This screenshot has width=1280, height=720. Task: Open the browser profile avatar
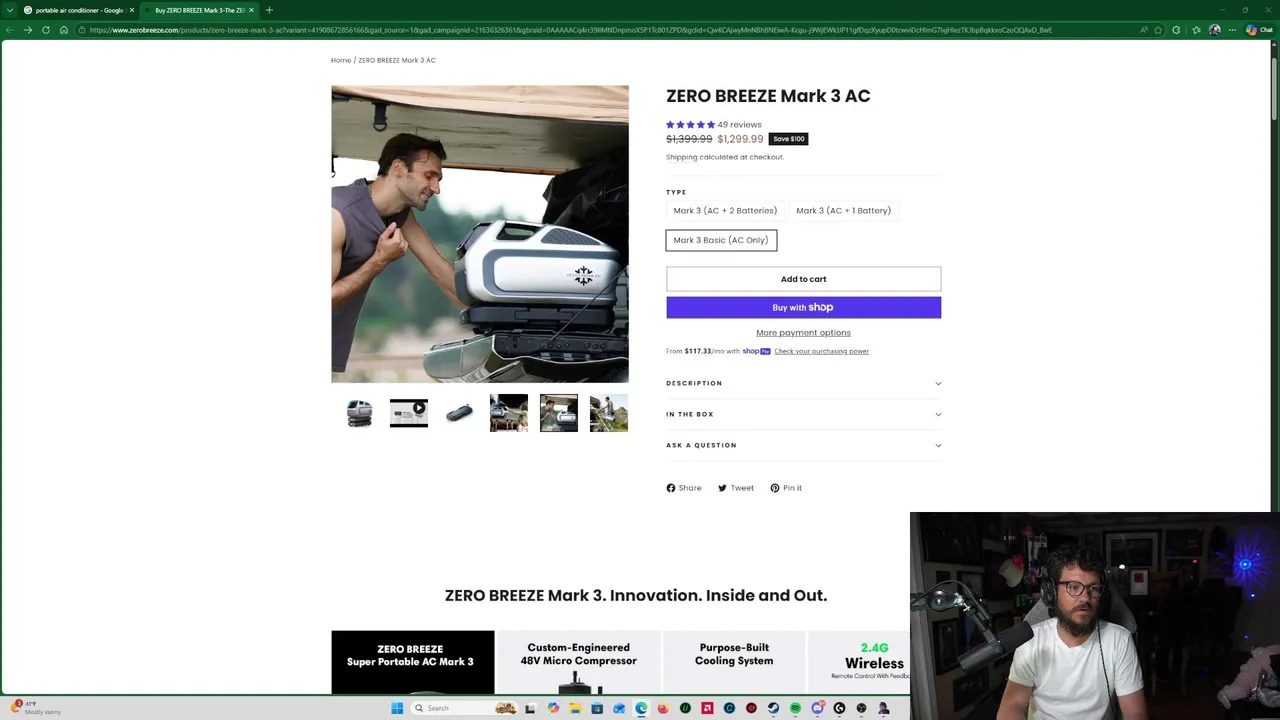[1214, 30]
